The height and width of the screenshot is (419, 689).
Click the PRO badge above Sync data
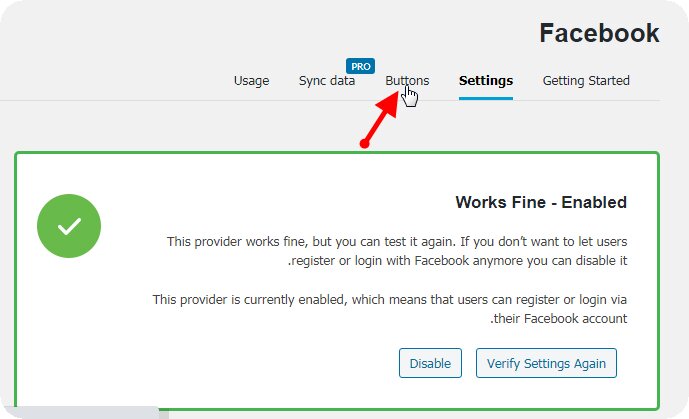(359, 66)
